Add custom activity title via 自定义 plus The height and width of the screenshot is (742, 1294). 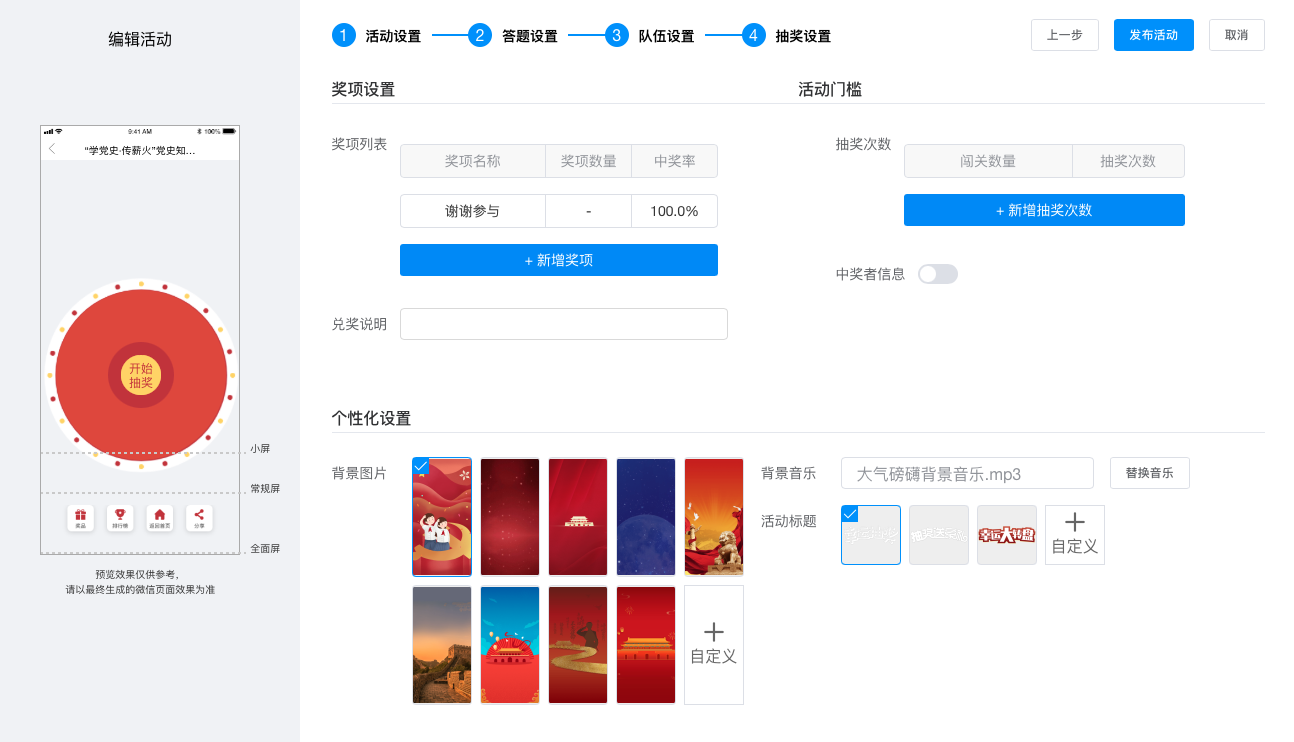coord(1074,534)
